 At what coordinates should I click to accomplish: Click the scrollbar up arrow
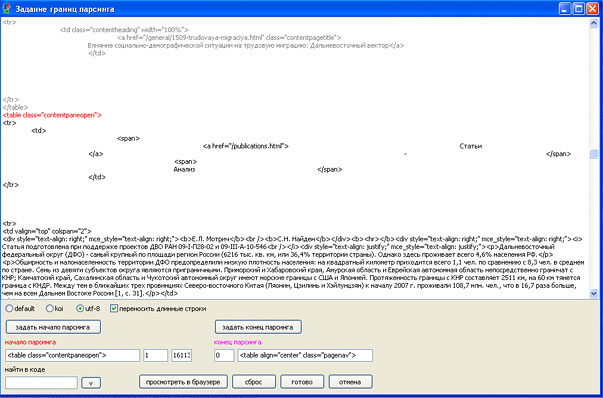point(593,24)
